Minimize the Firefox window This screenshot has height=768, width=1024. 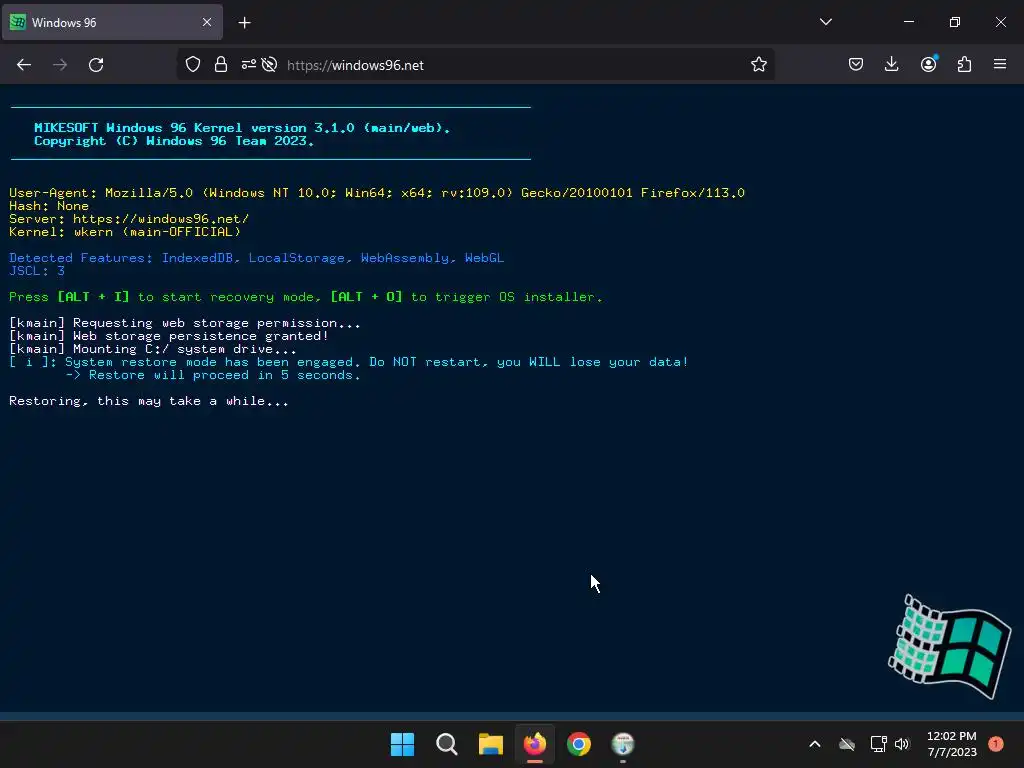coord(908,22)
